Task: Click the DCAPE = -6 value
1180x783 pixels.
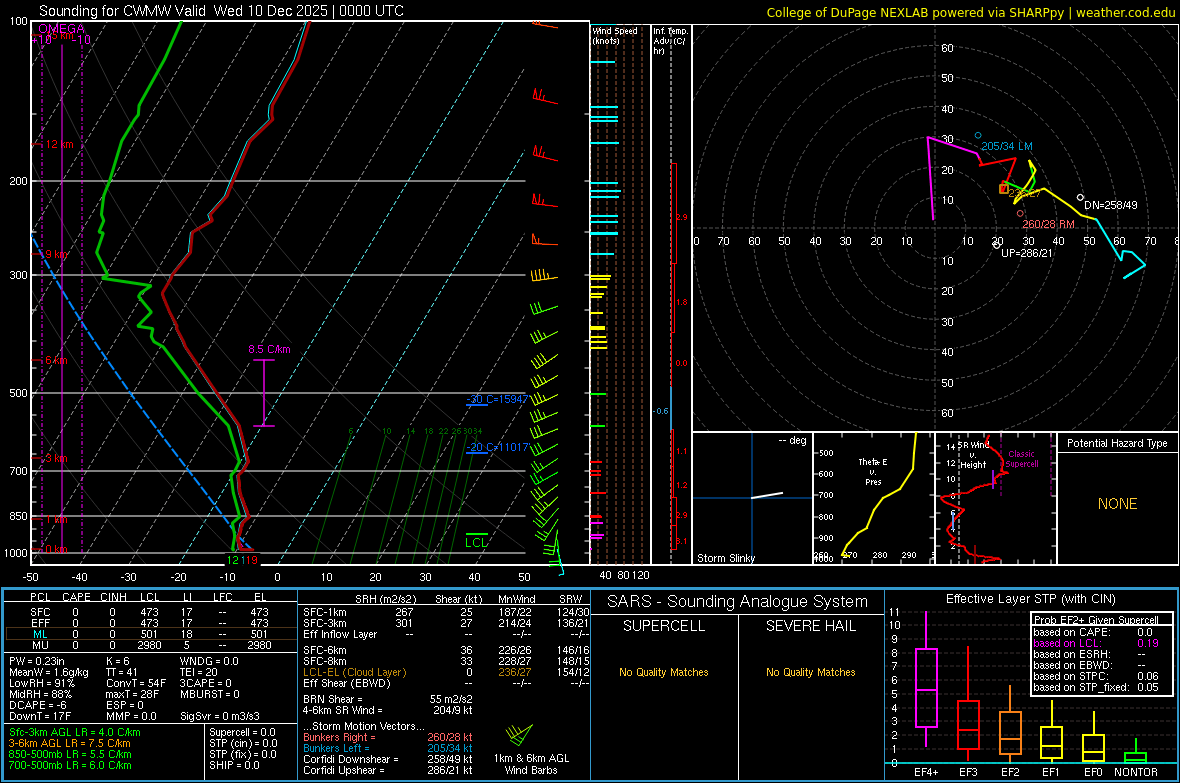Action: [x=38, y=705]
